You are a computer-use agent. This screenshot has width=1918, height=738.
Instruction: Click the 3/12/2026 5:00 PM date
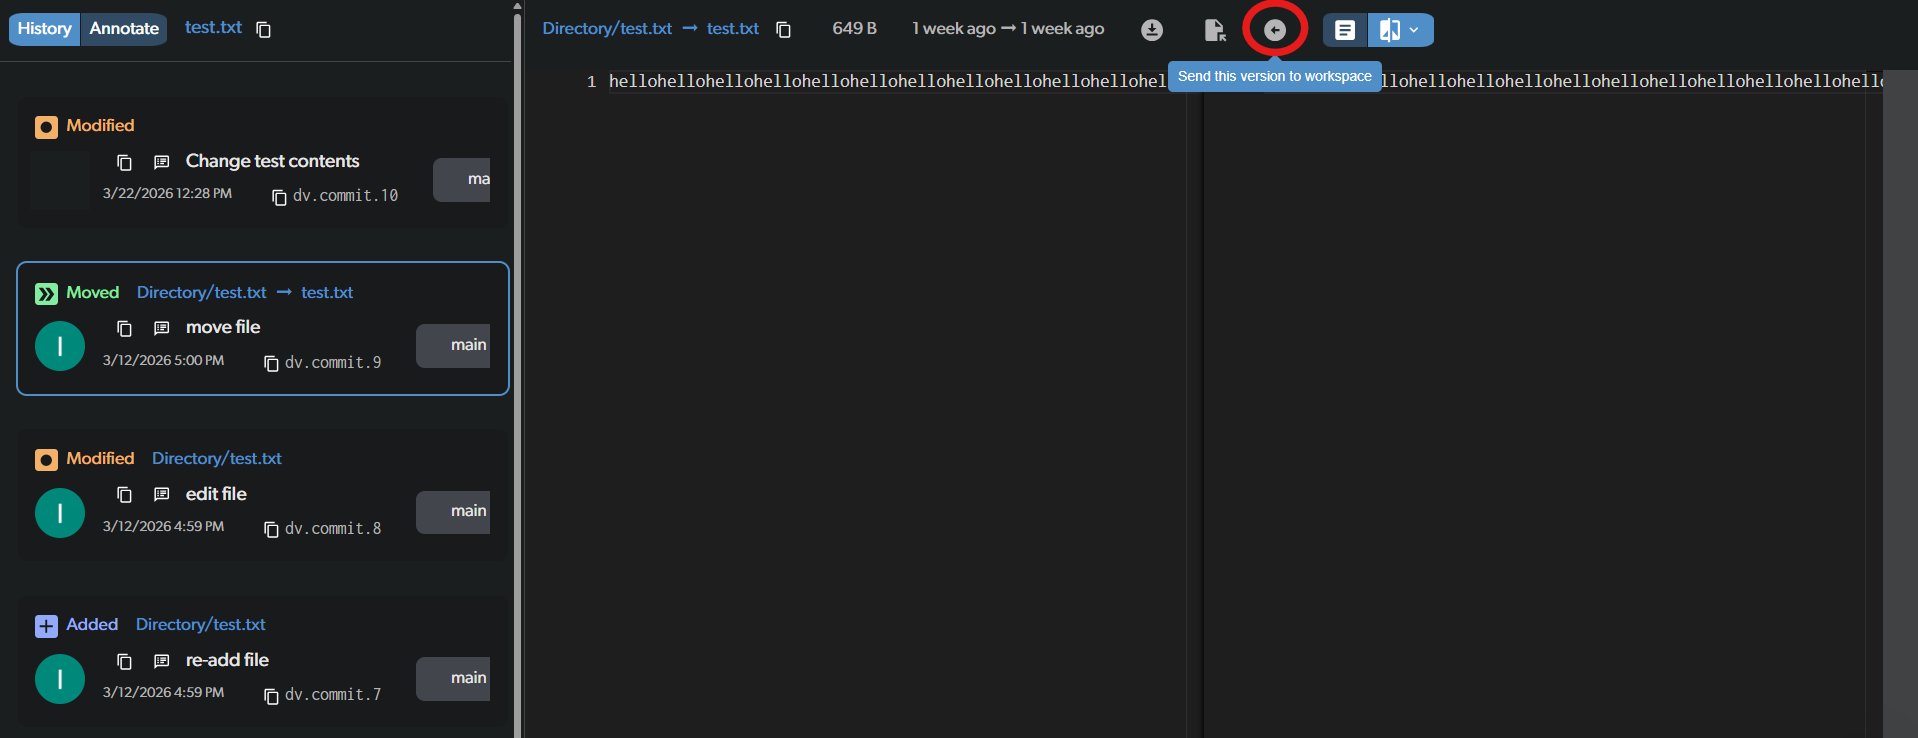tap(163, 360)
